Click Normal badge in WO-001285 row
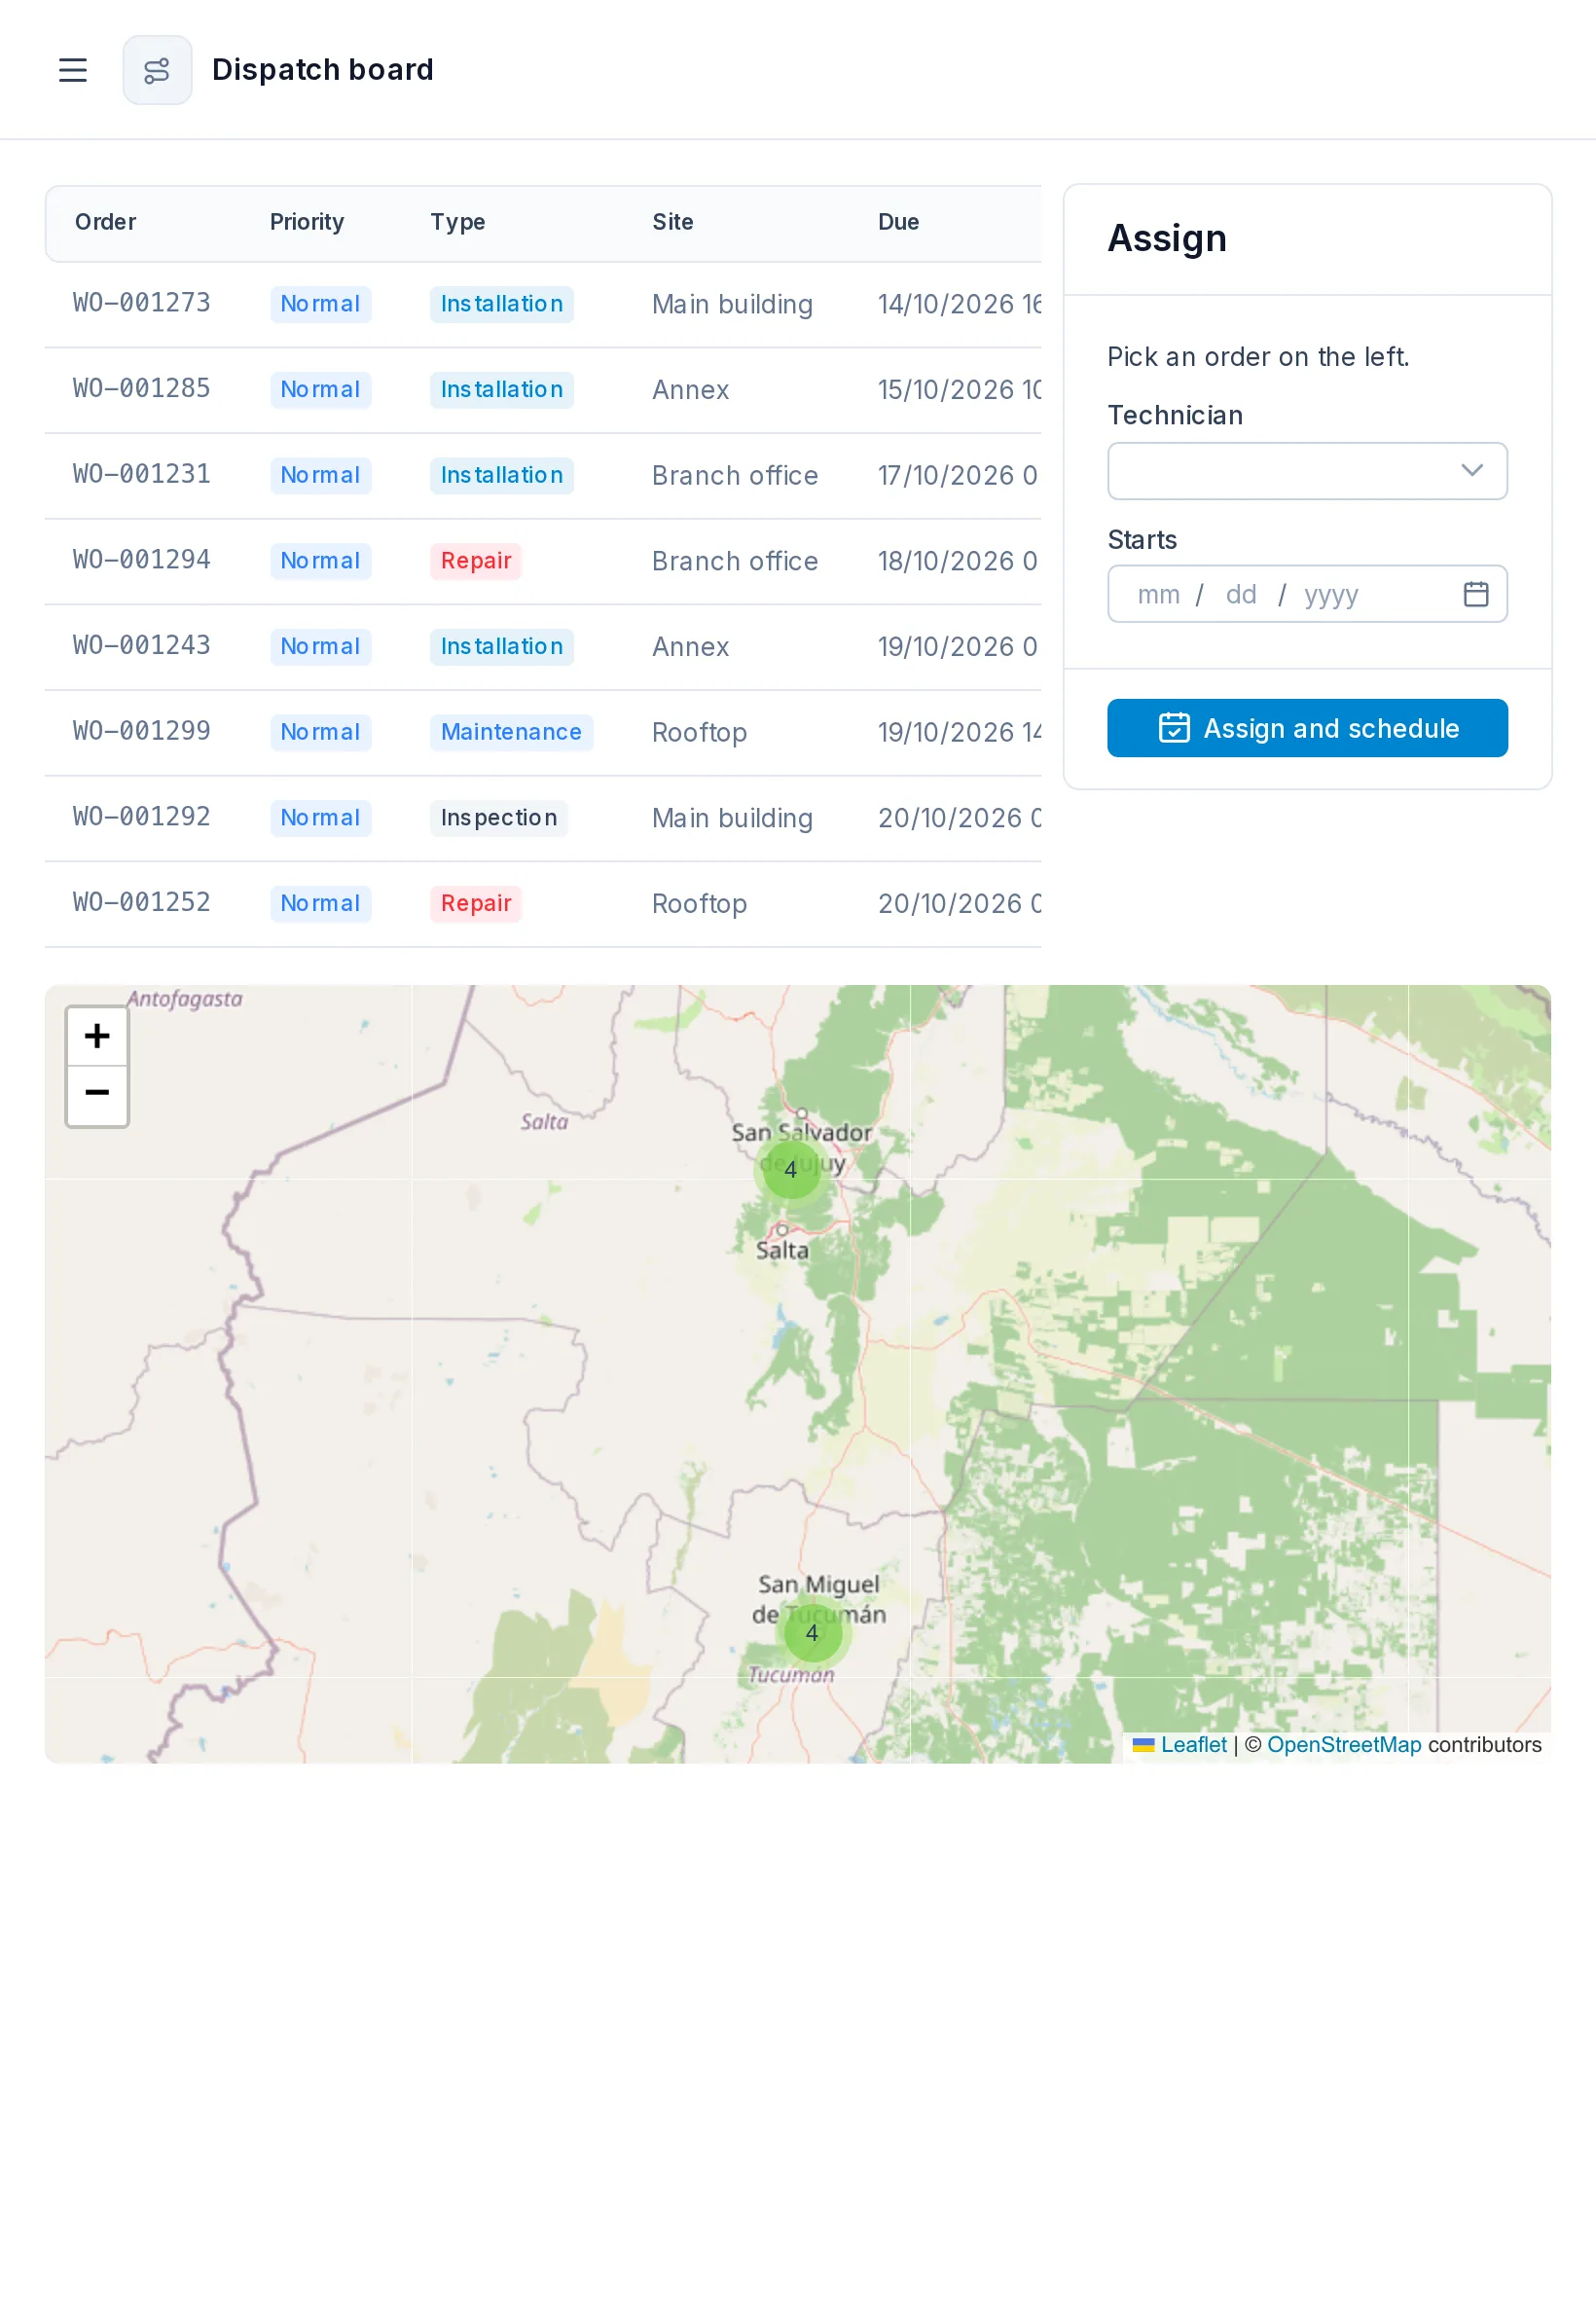The image size is (1596, 2297). [x=320, y=390]
